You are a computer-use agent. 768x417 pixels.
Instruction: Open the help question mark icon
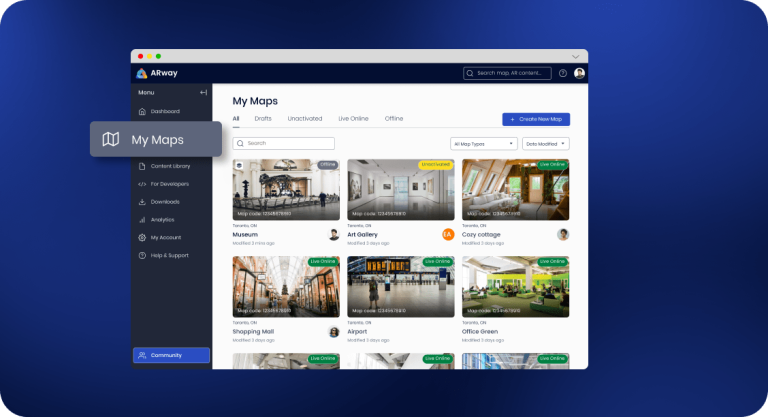563,73
